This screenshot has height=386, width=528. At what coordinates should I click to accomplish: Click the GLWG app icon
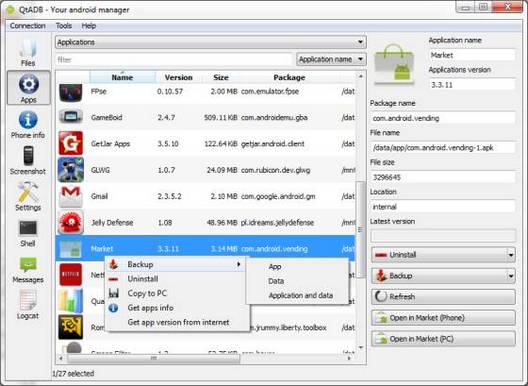tap(70, 169)
